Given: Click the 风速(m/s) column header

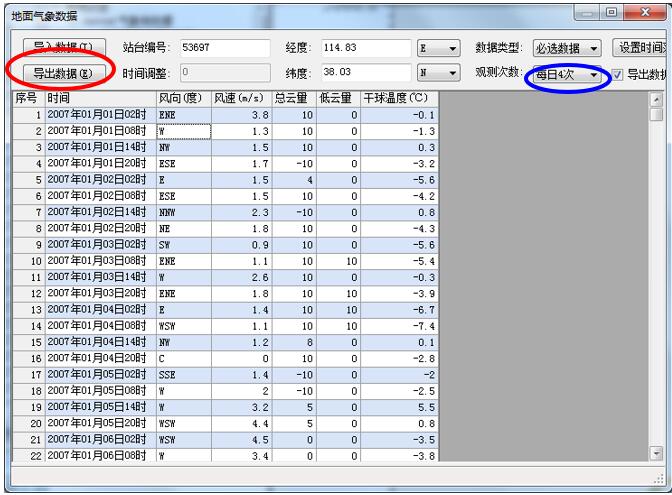Looking at the screenshot, I should pos(236,99).
